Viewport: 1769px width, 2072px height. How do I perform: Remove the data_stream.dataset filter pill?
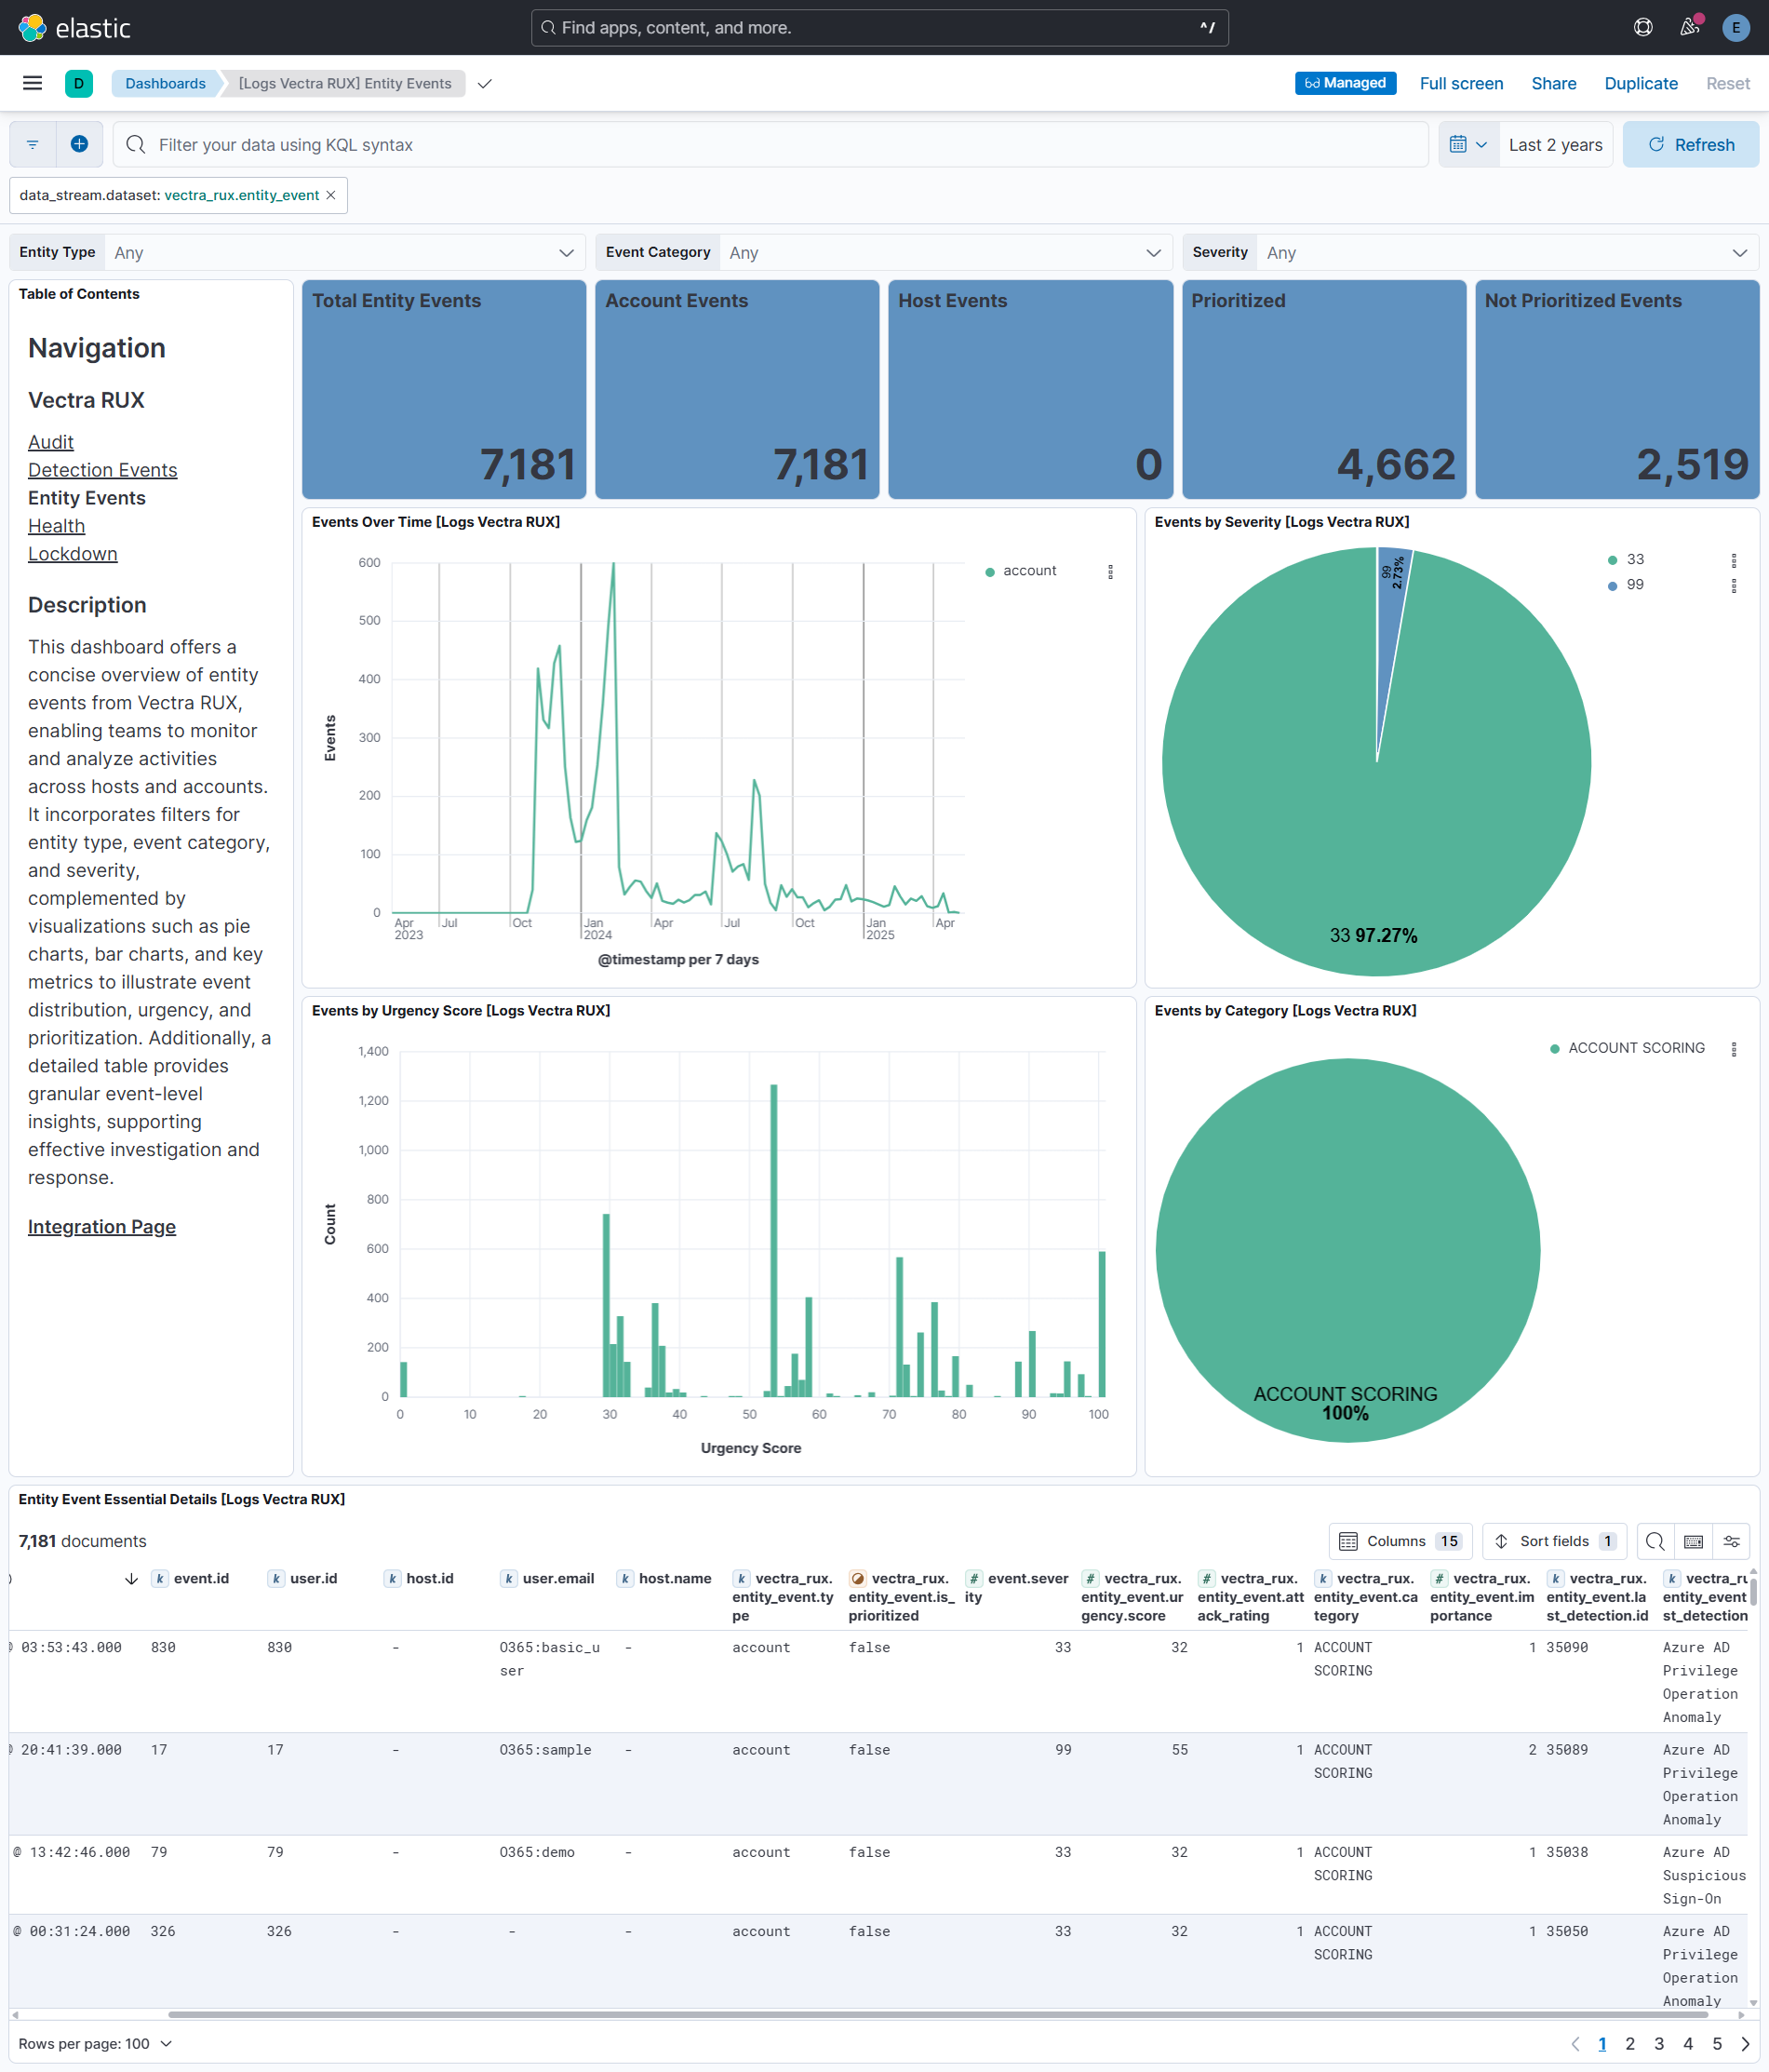pyautogui.click(x=331, y=196)
